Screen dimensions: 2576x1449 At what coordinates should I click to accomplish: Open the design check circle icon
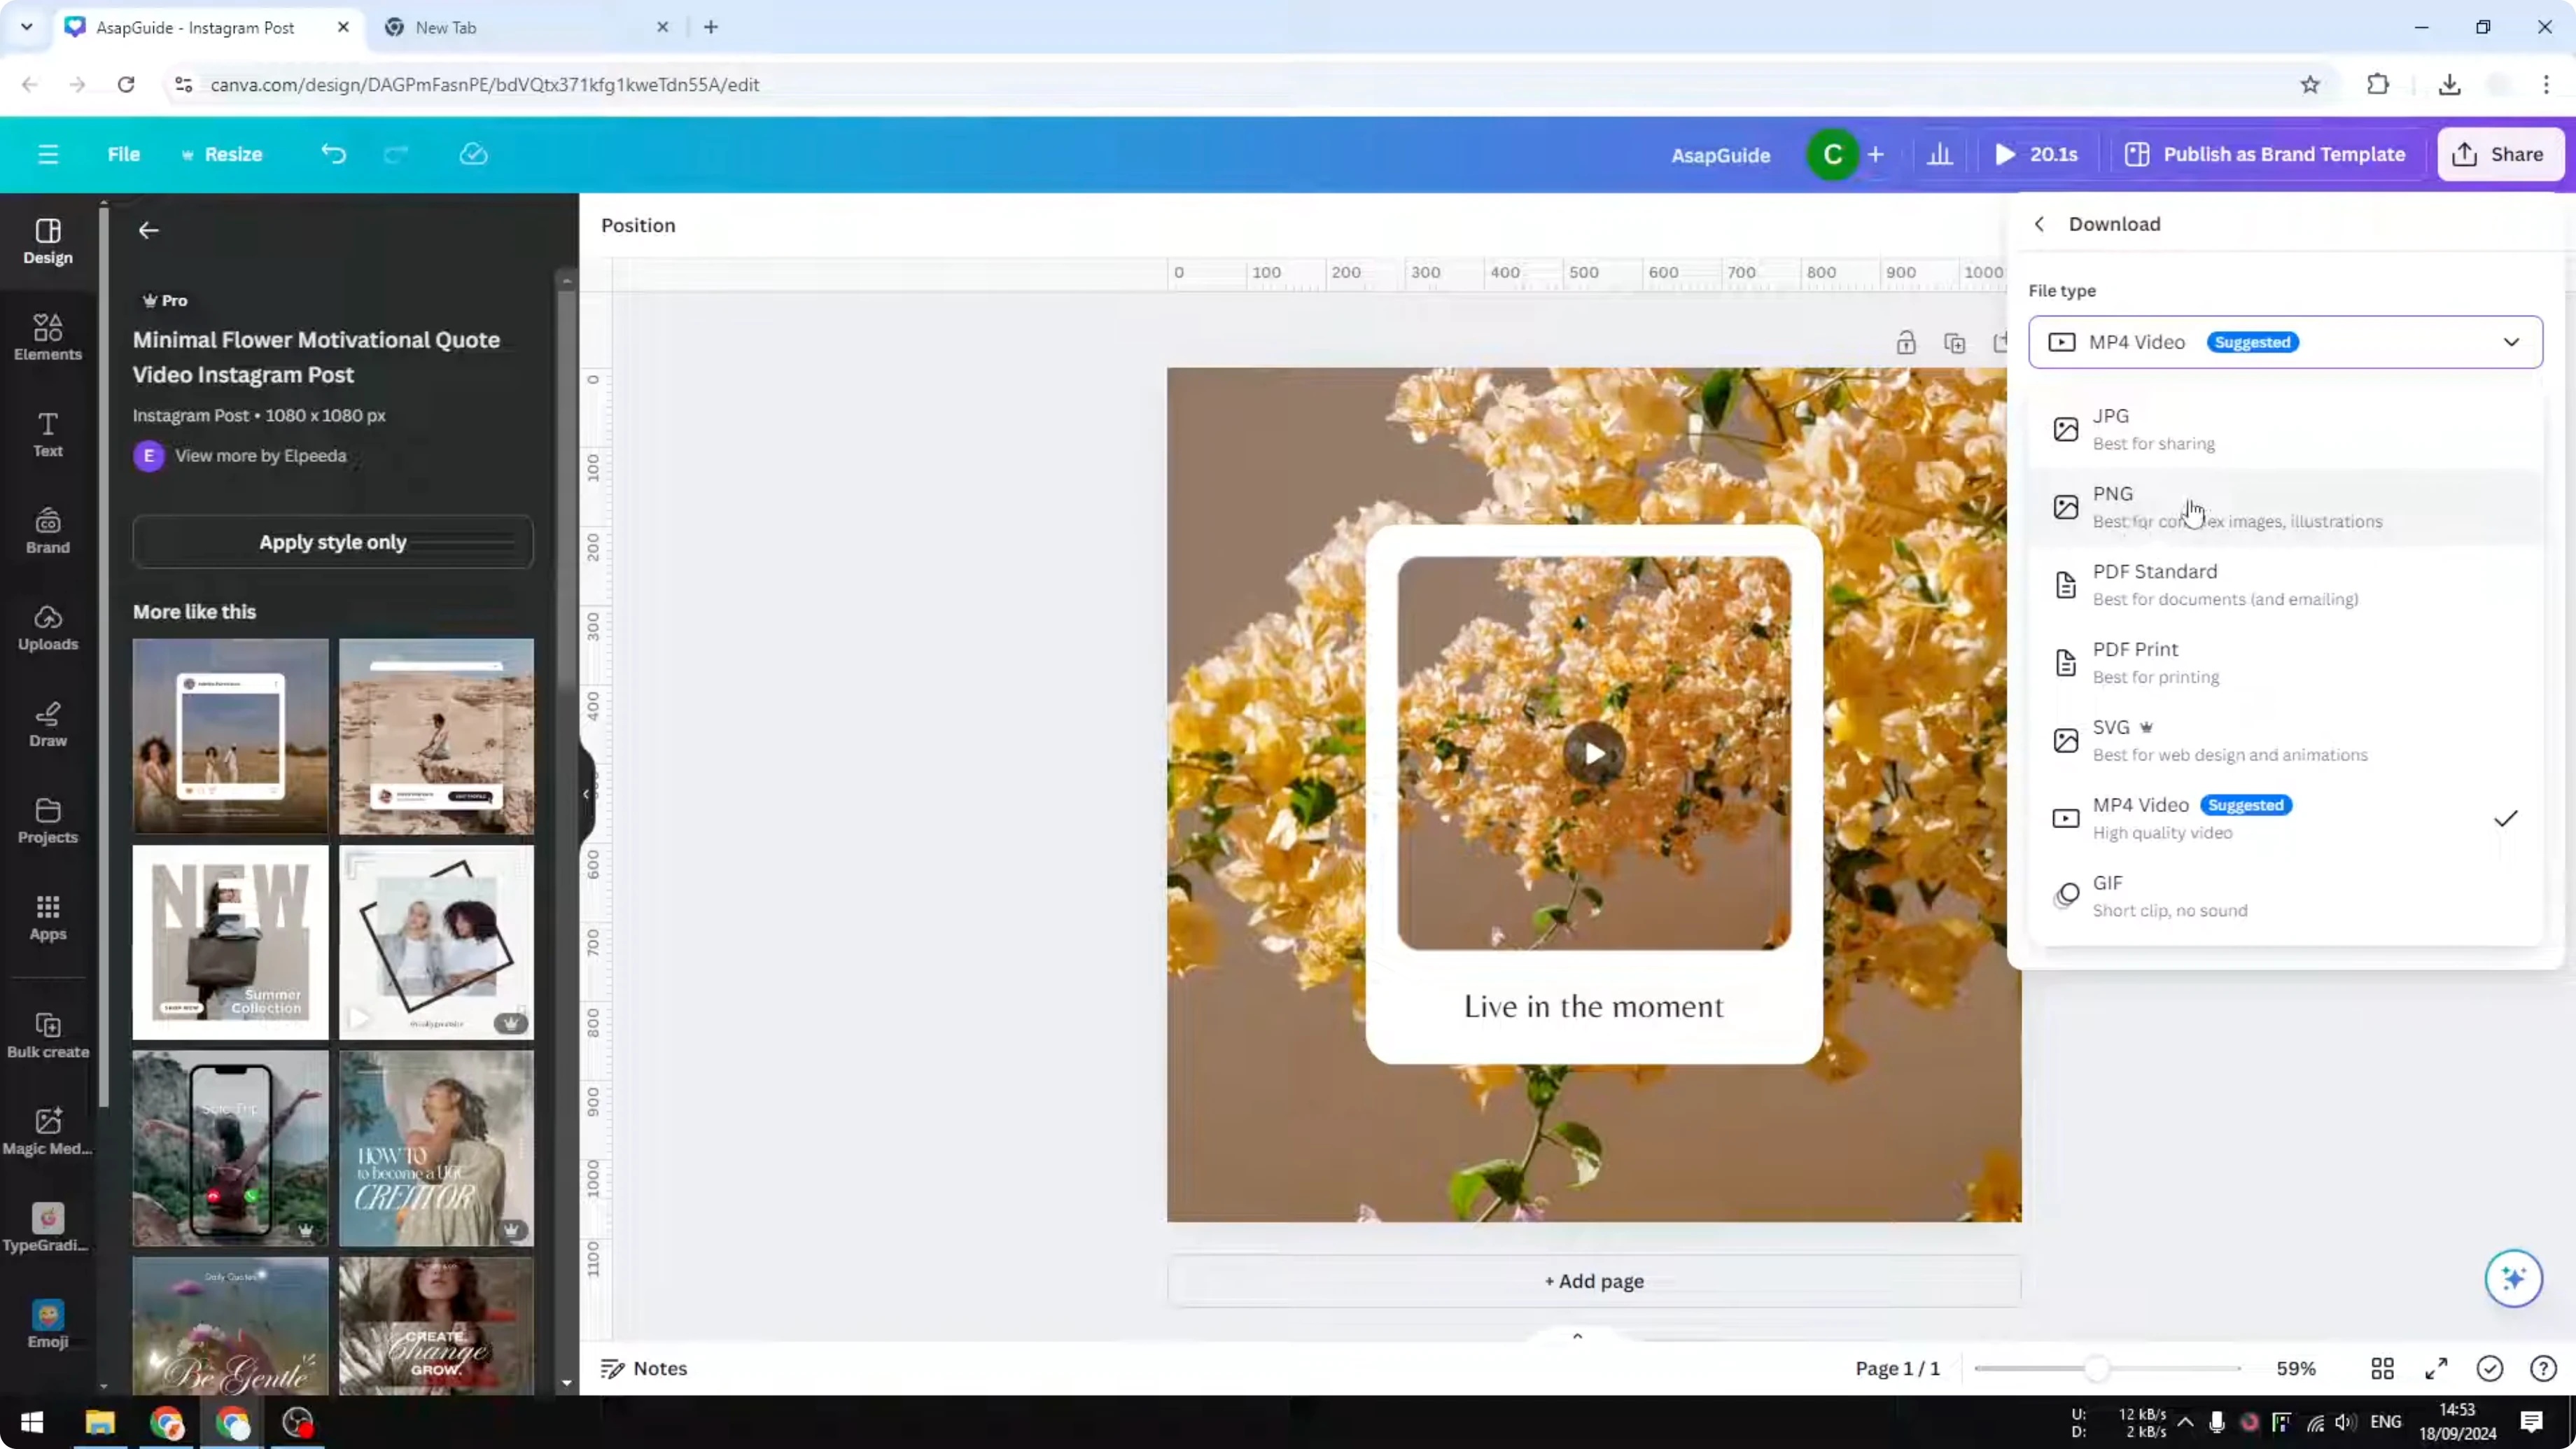(2490, 1368)
